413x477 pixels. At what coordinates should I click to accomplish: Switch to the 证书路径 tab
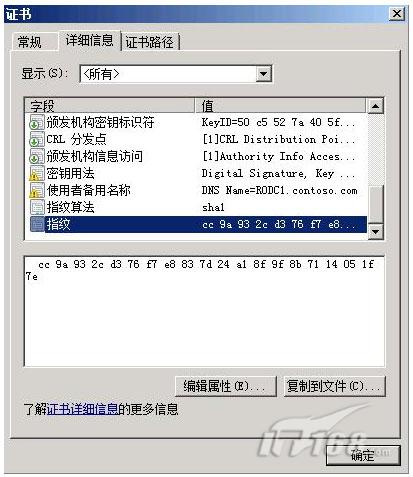150,42
